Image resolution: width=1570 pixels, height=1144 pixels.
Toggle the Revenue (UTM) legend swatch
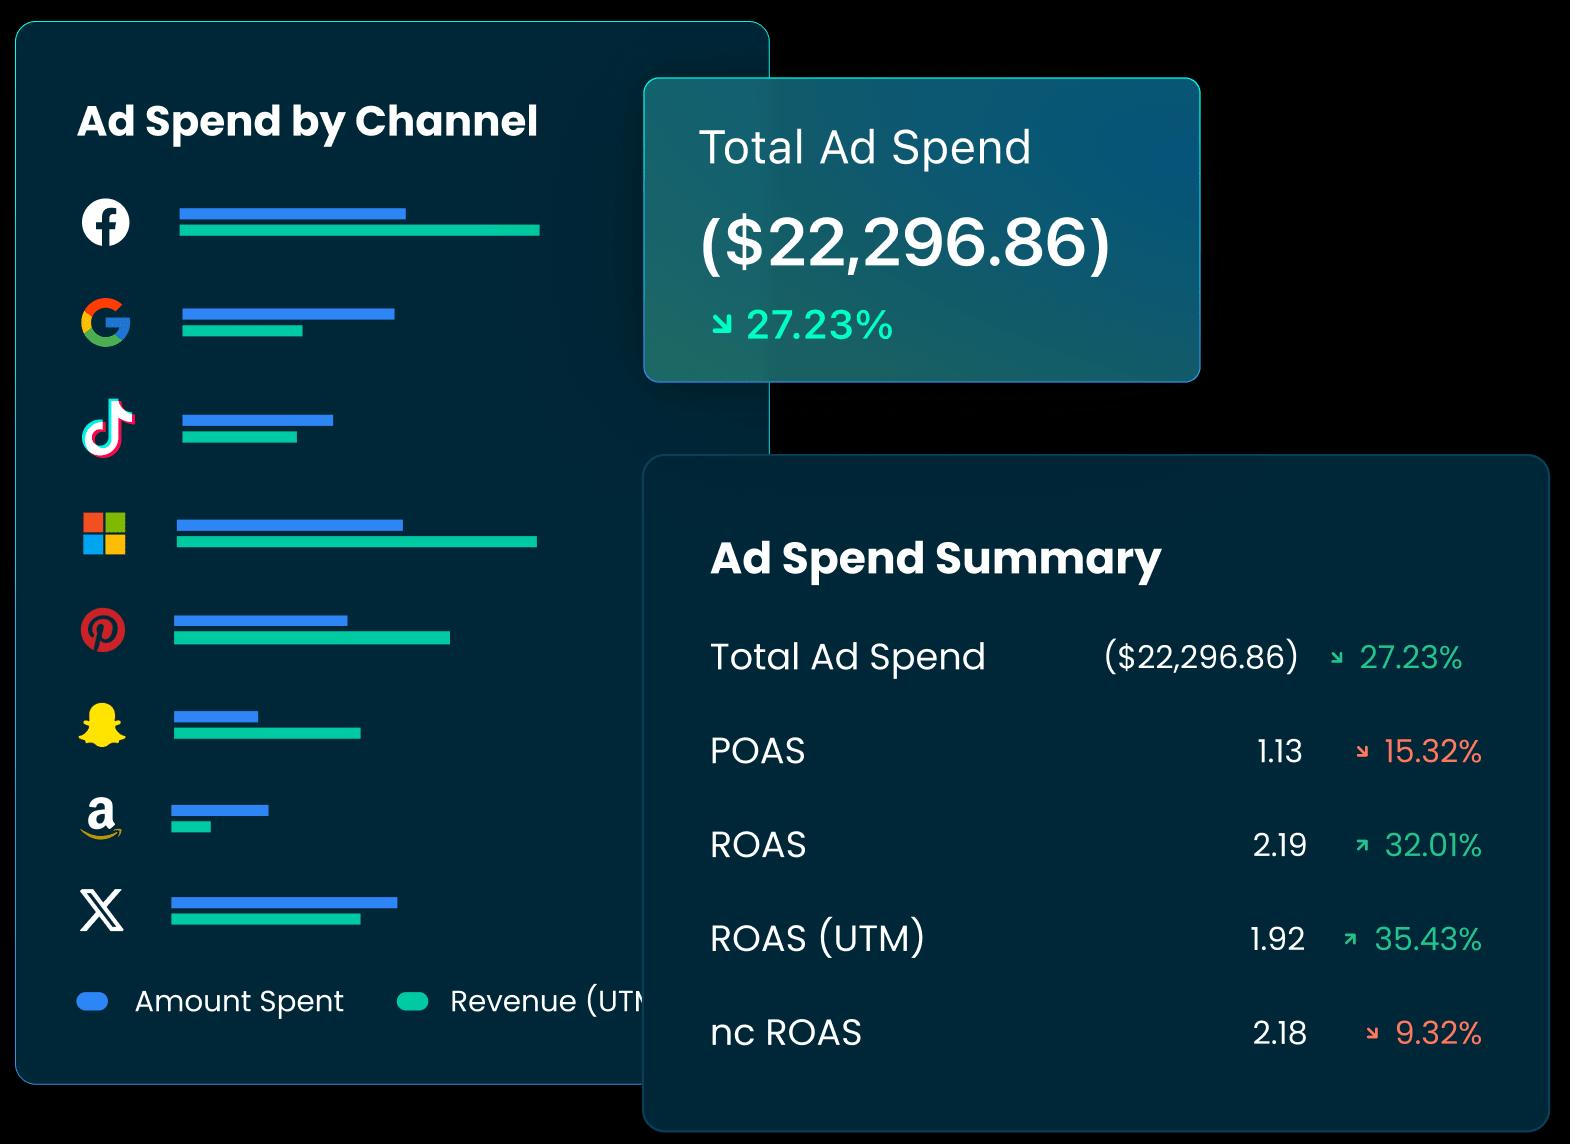click(412, 1001)
